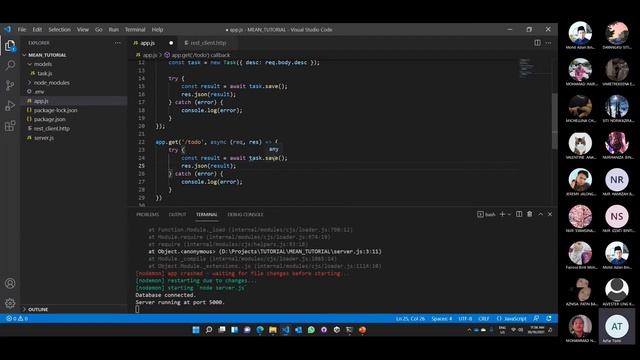Open the Selection menu

coord(60,30)
